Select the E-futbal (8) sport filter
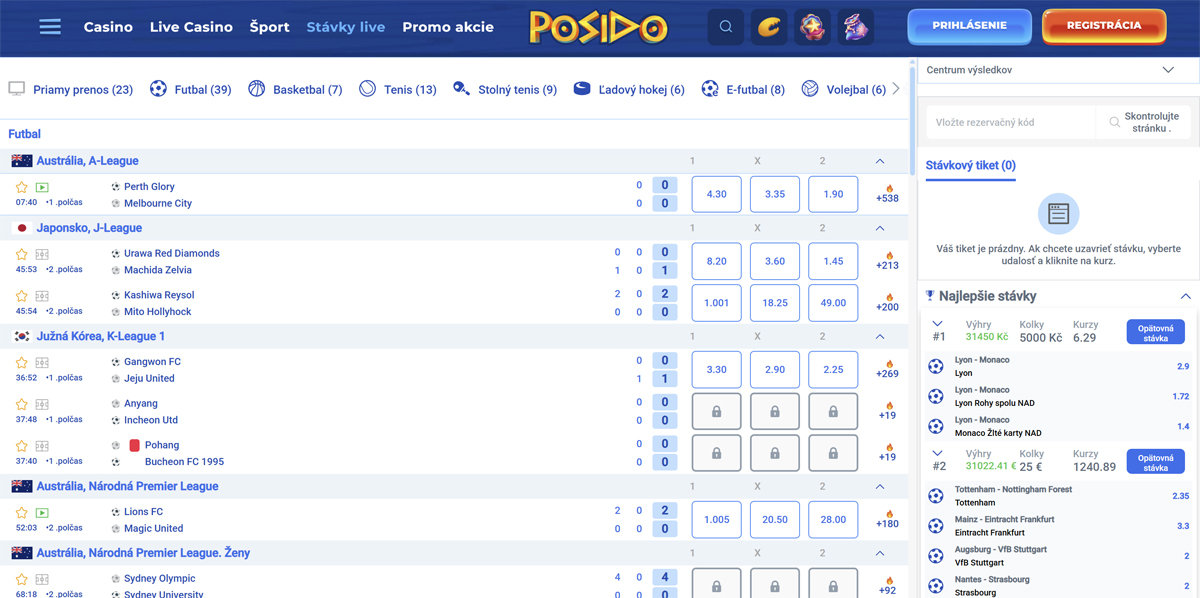 (x=743, y=89)
